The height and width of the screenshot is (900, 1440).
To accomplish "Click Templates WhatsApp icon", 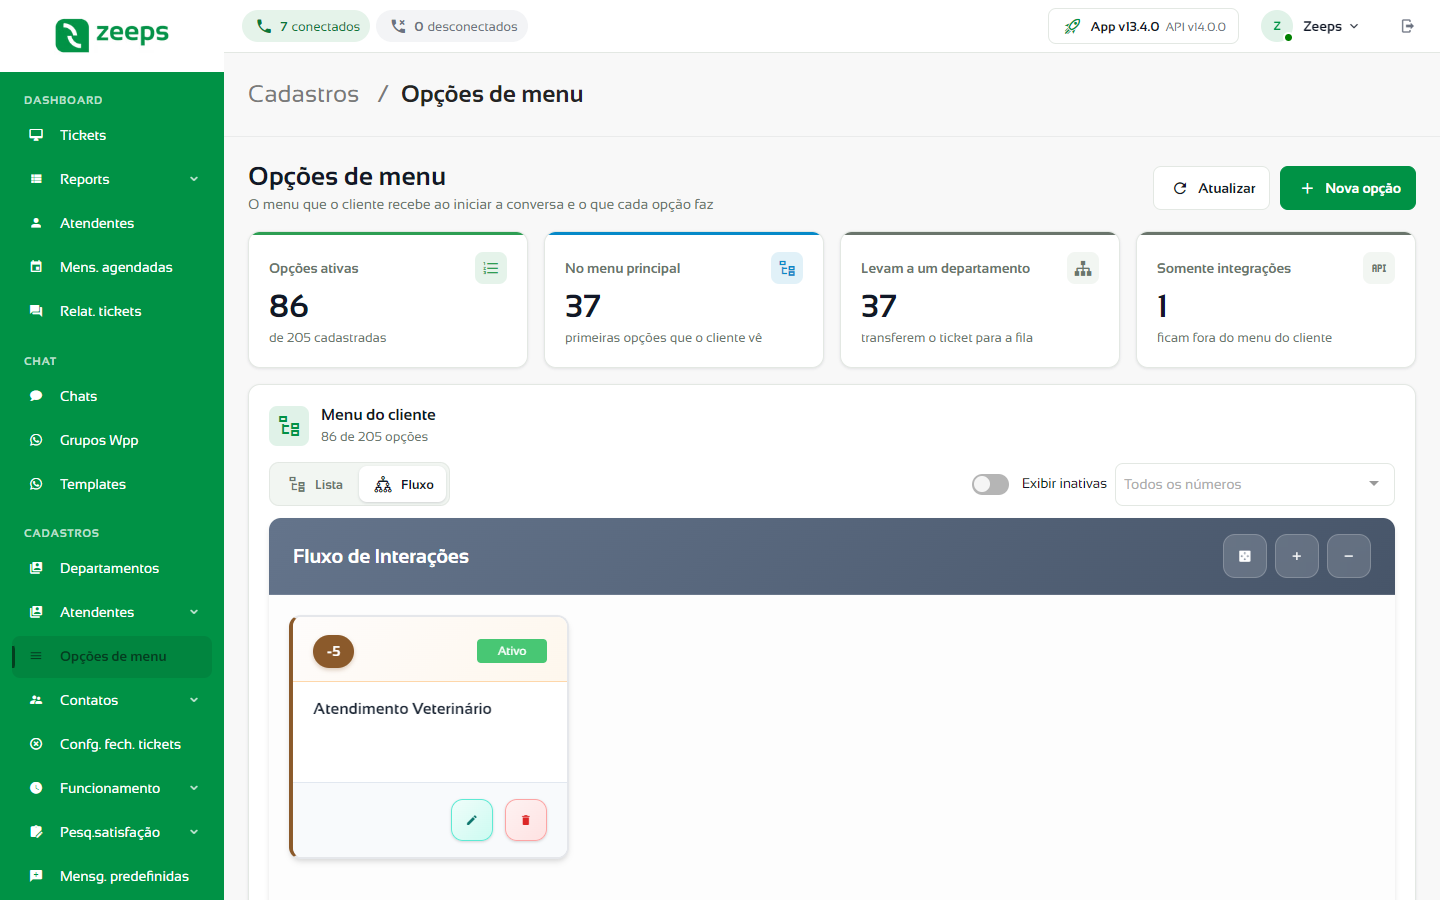I will pyautogui.click(x=36, y=484).
